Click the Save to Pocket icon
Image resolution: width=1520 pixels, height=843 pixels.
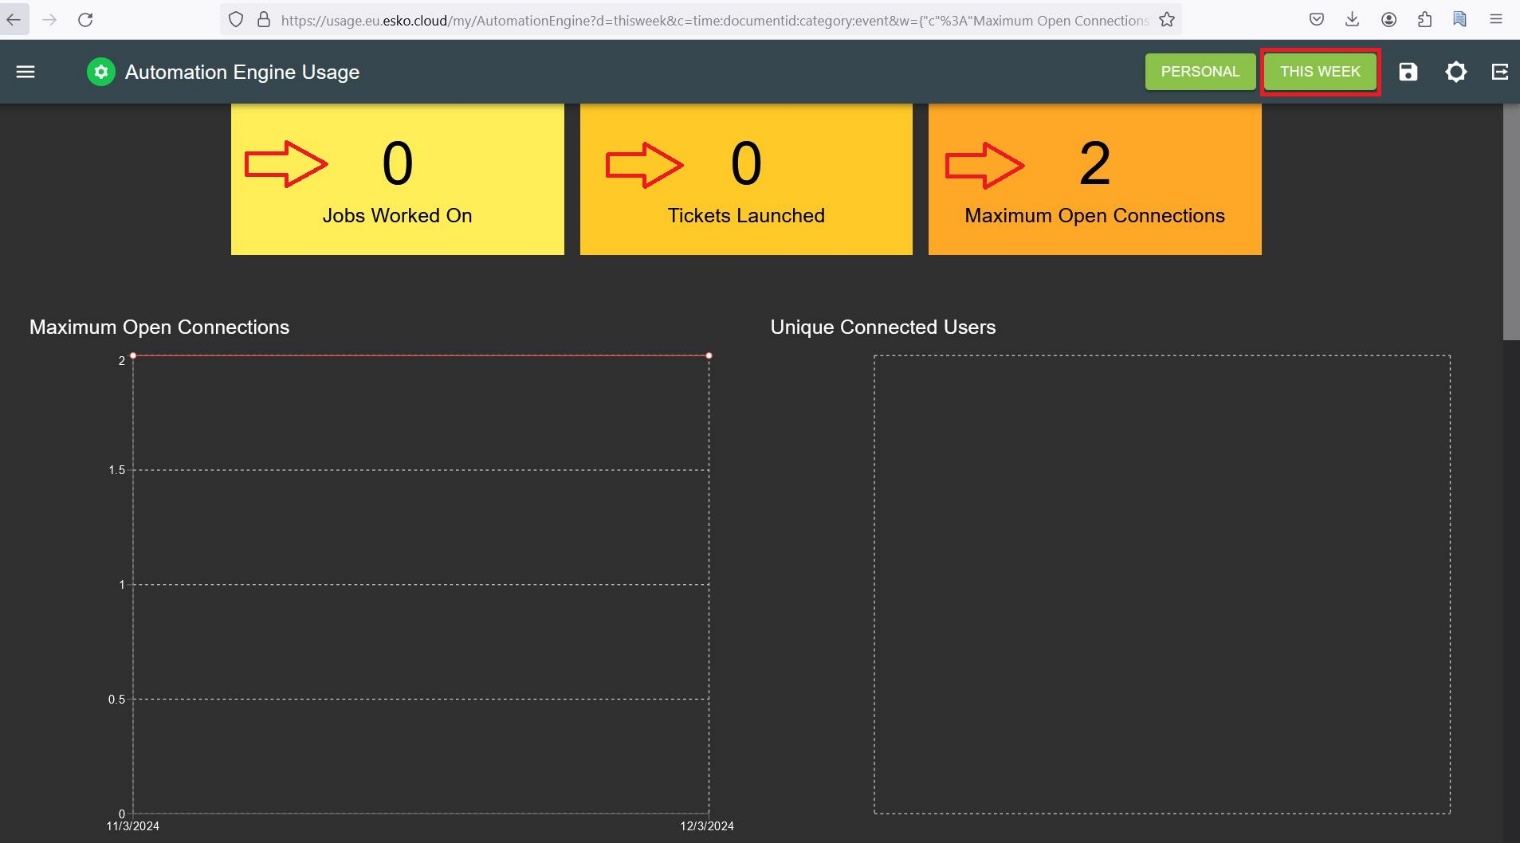[1316, 19]
